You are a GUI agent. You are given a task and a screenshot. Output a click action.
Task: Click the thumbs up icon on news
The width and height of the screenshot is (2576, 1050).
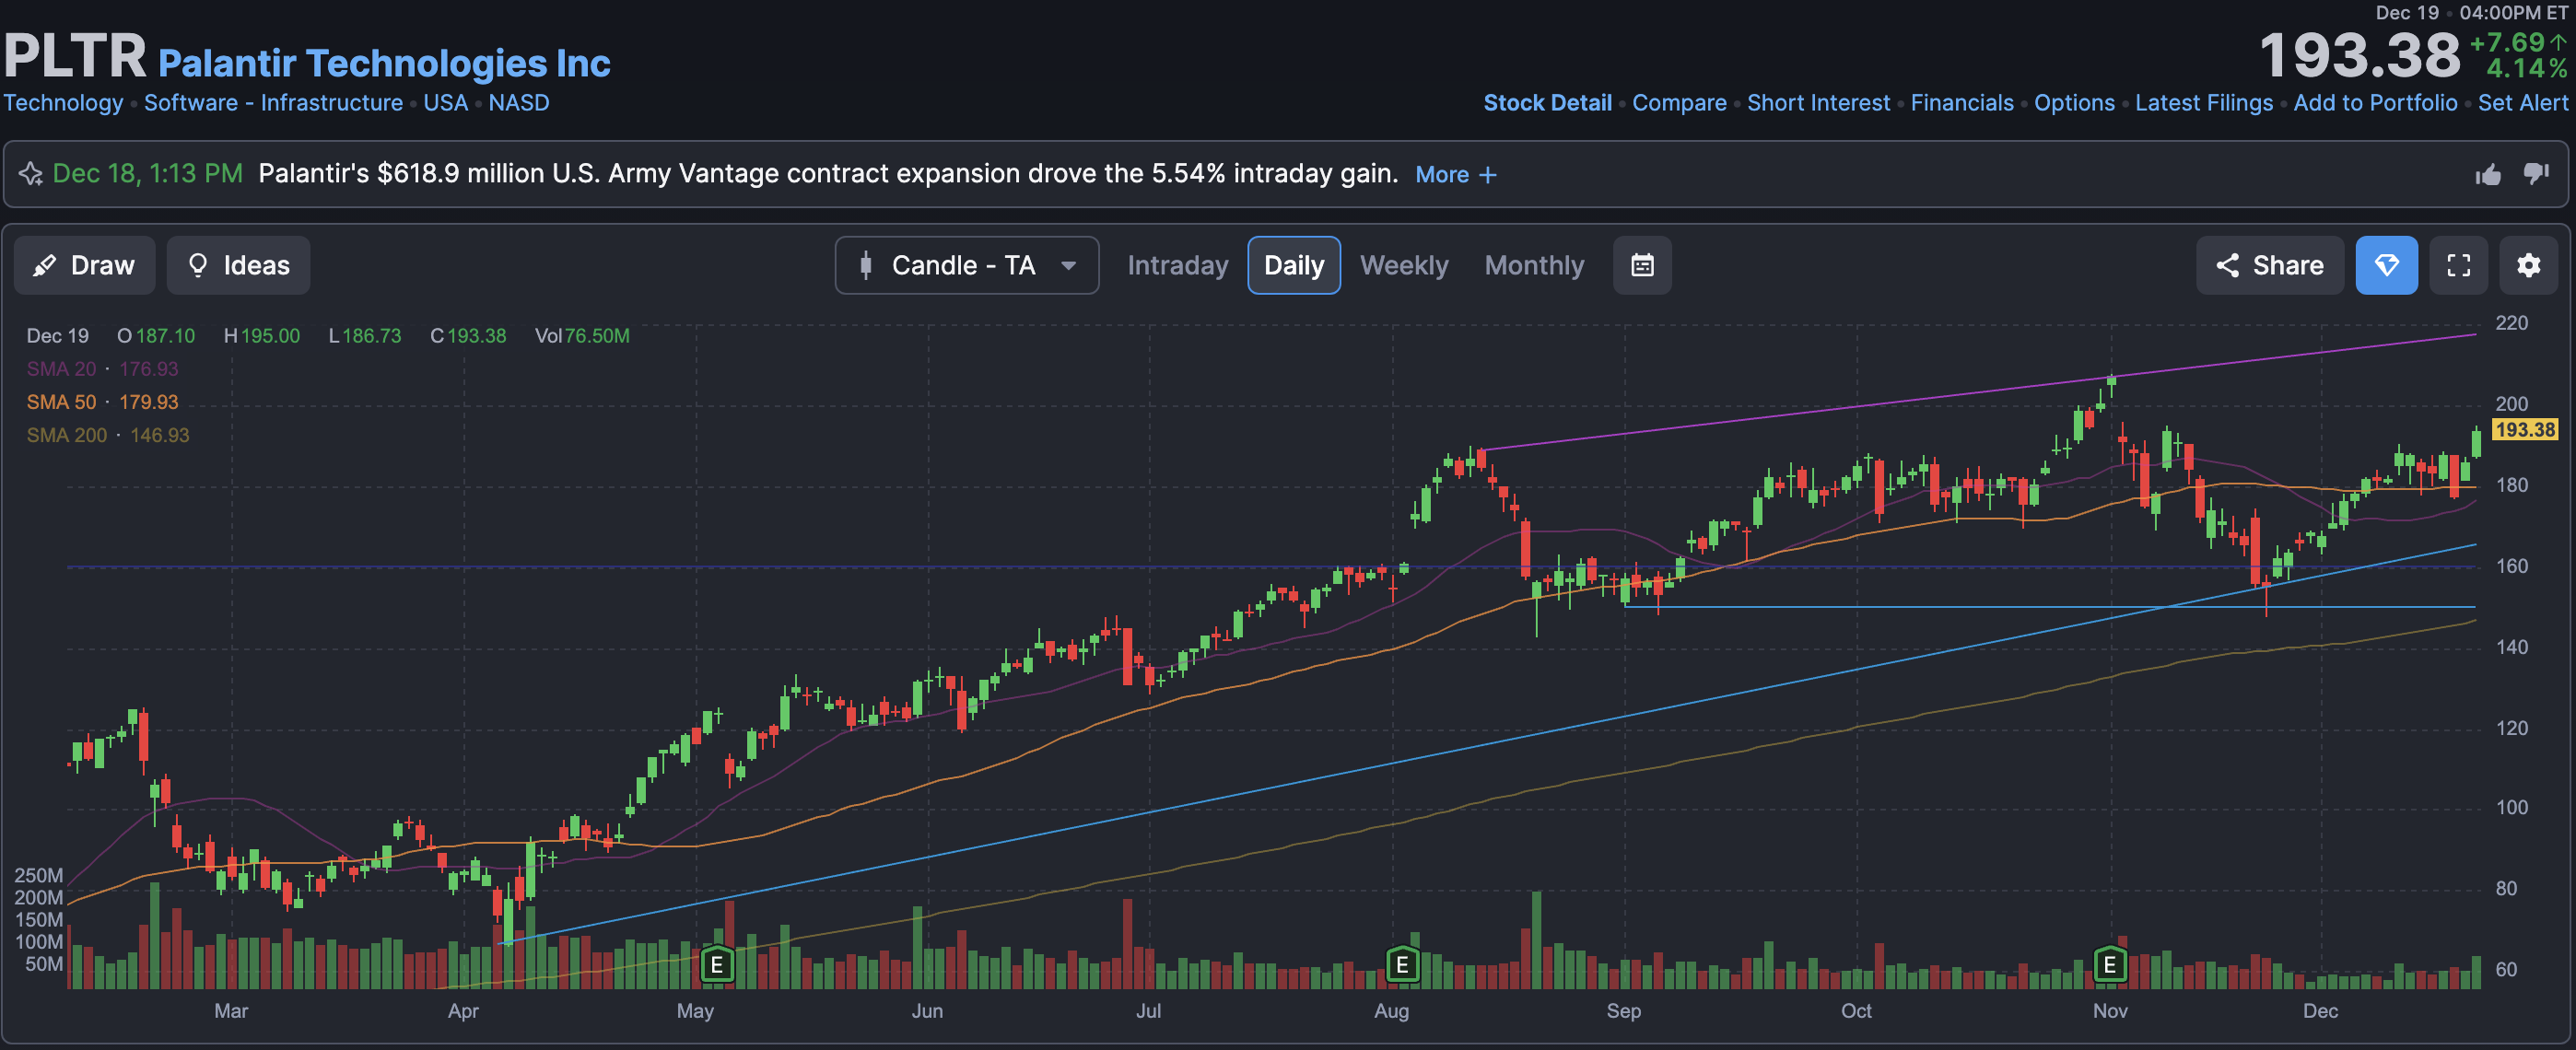click(x=2488, y=175)
